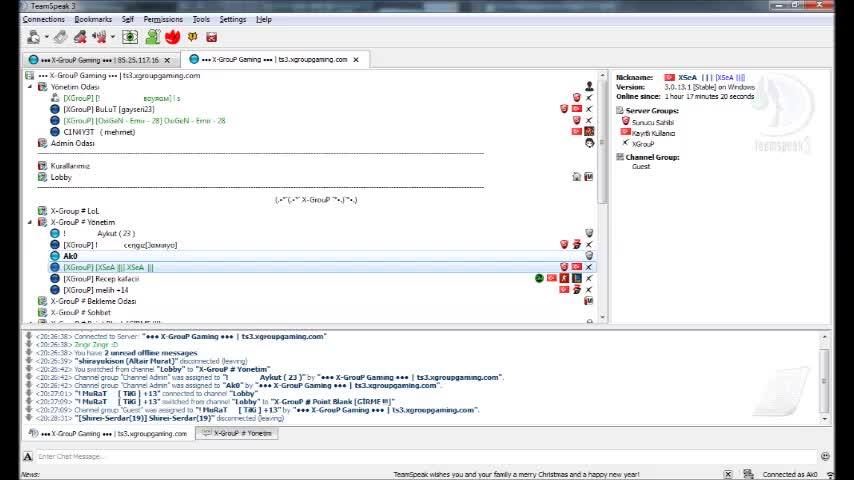Select user [XGrouP] BuLuT [gayseri23]
854x480 pixels.
[x=108, y=109]
